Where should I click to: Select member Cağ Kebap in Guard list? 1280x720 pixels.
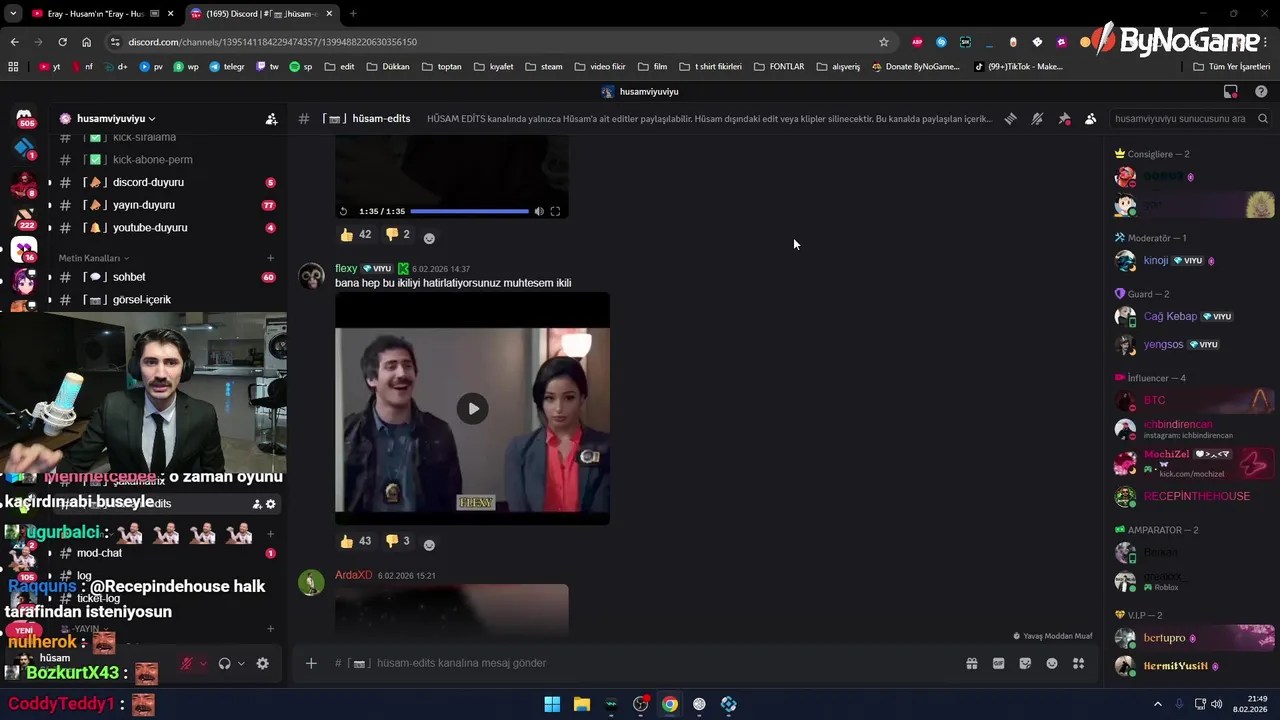click(1196, 316)
